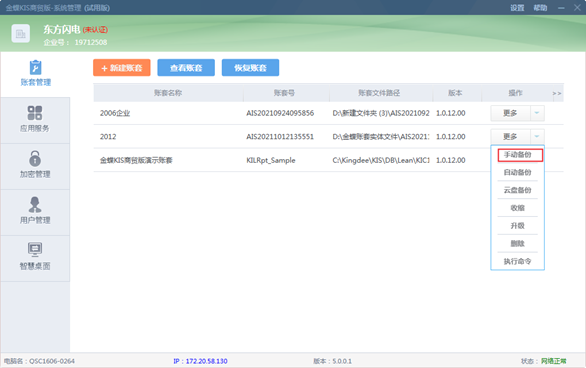
Task: Click account number AIS20211012135551
Action: (280, 137)
